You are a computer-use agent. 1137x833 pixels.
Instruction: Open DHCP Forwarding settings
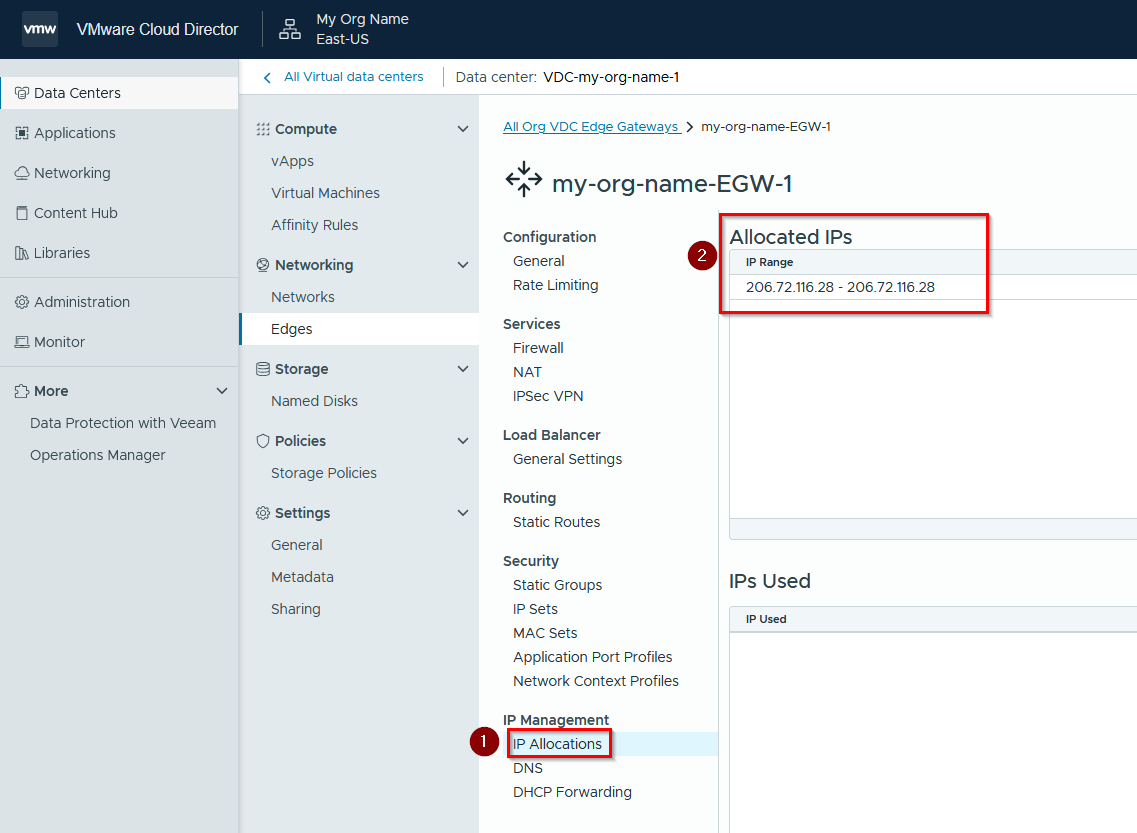click(572, 792)
